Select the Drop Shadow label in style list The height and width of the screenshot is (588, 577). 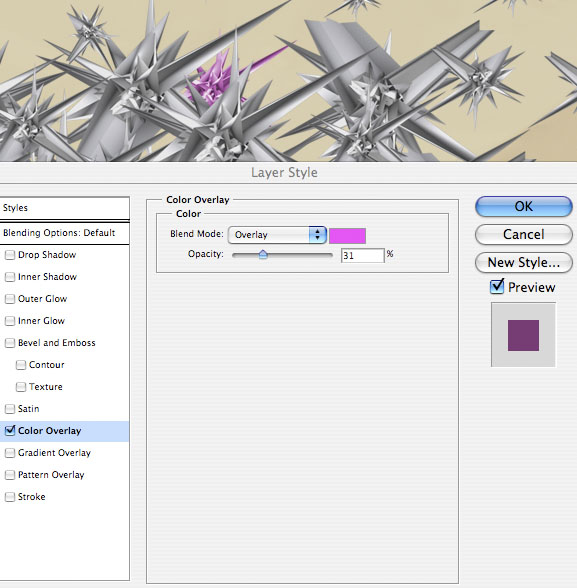click(47, 255)
